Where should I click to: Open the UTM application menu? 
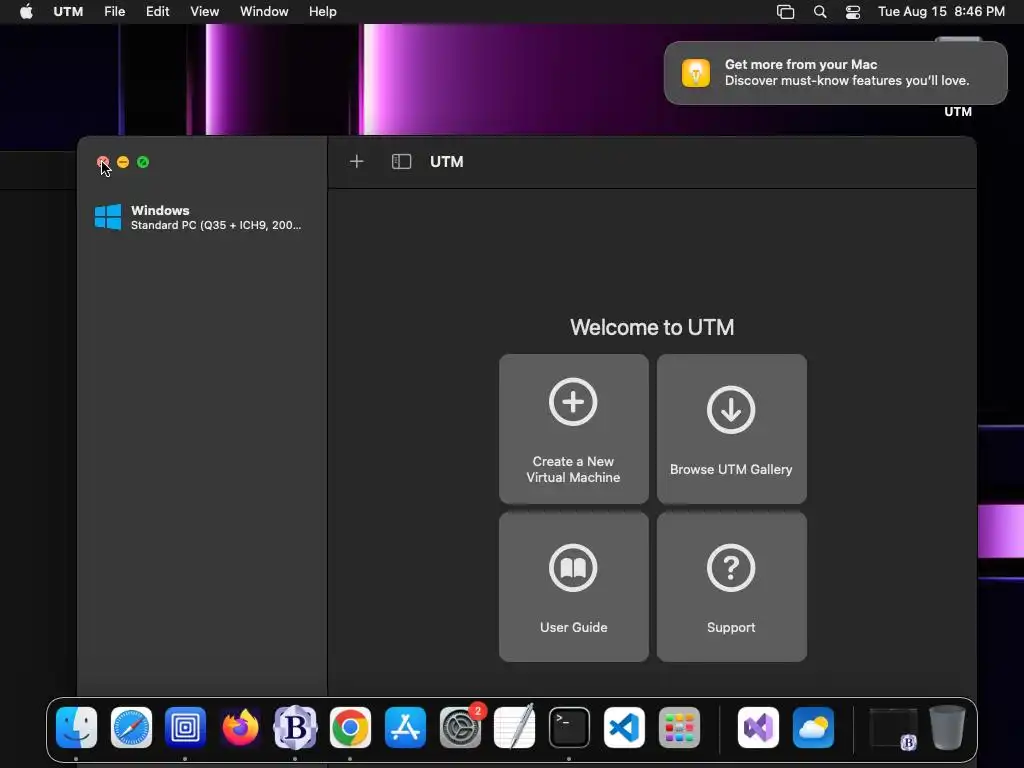[68, 12]
